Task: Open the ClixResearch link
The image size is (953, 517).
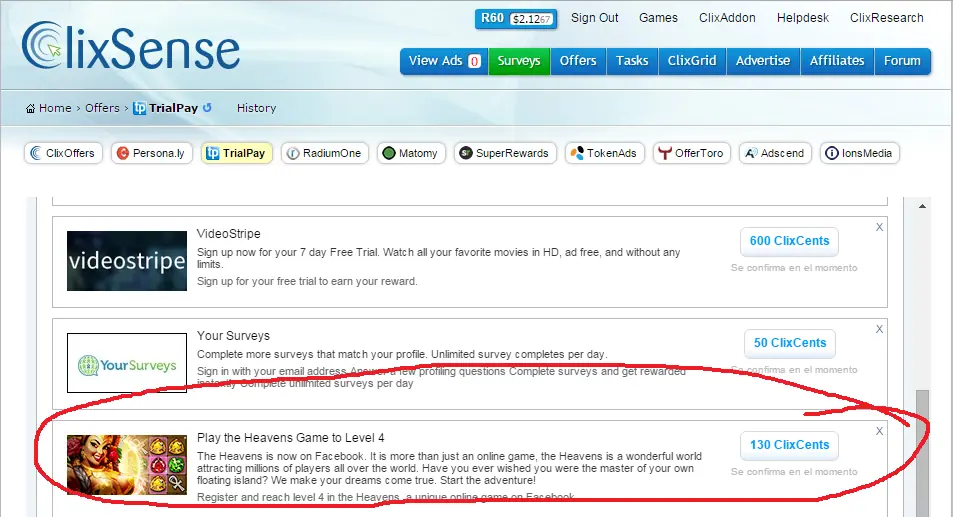Action: [887, 18]
